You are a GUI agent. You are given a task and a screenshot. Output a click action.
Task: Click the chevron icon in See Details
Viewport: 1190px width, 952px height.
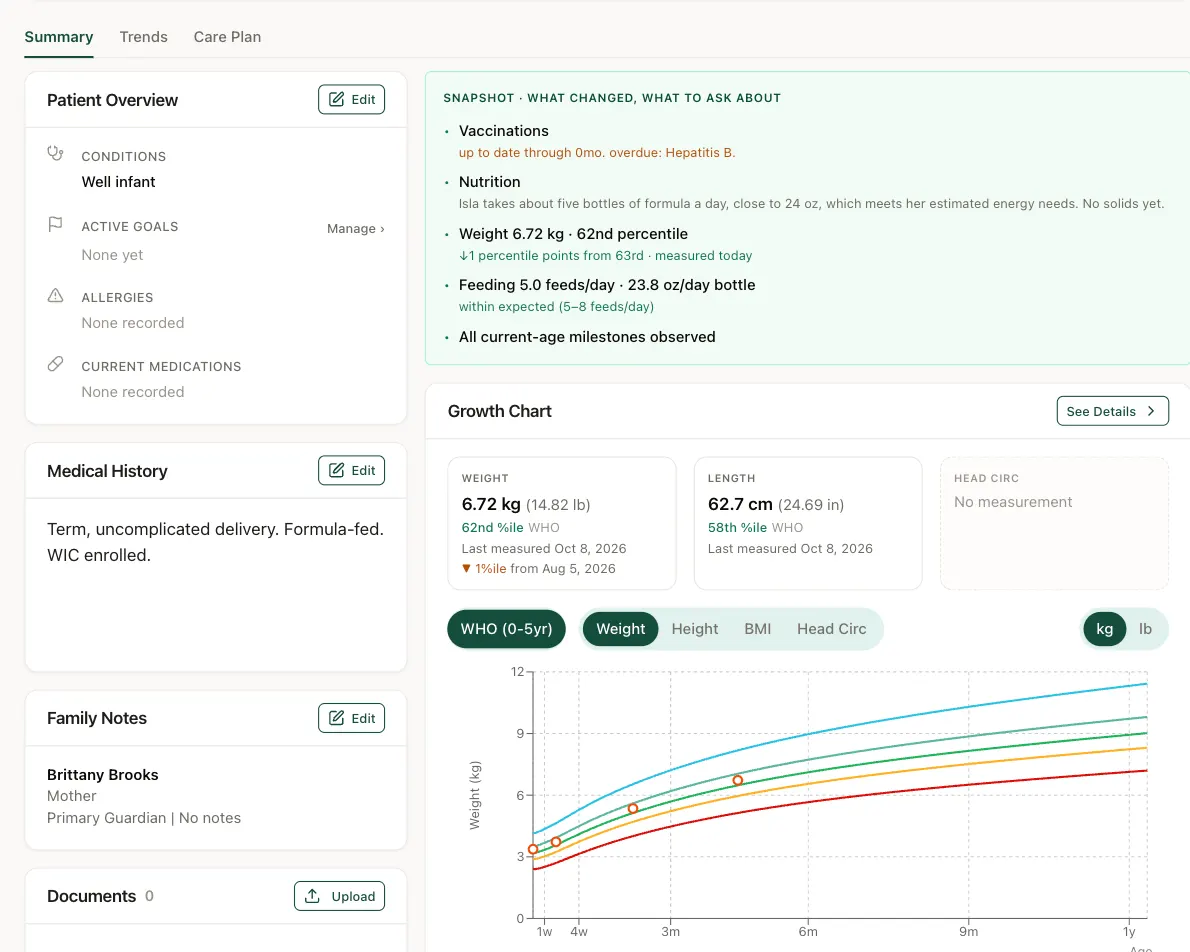(1151, 411)
